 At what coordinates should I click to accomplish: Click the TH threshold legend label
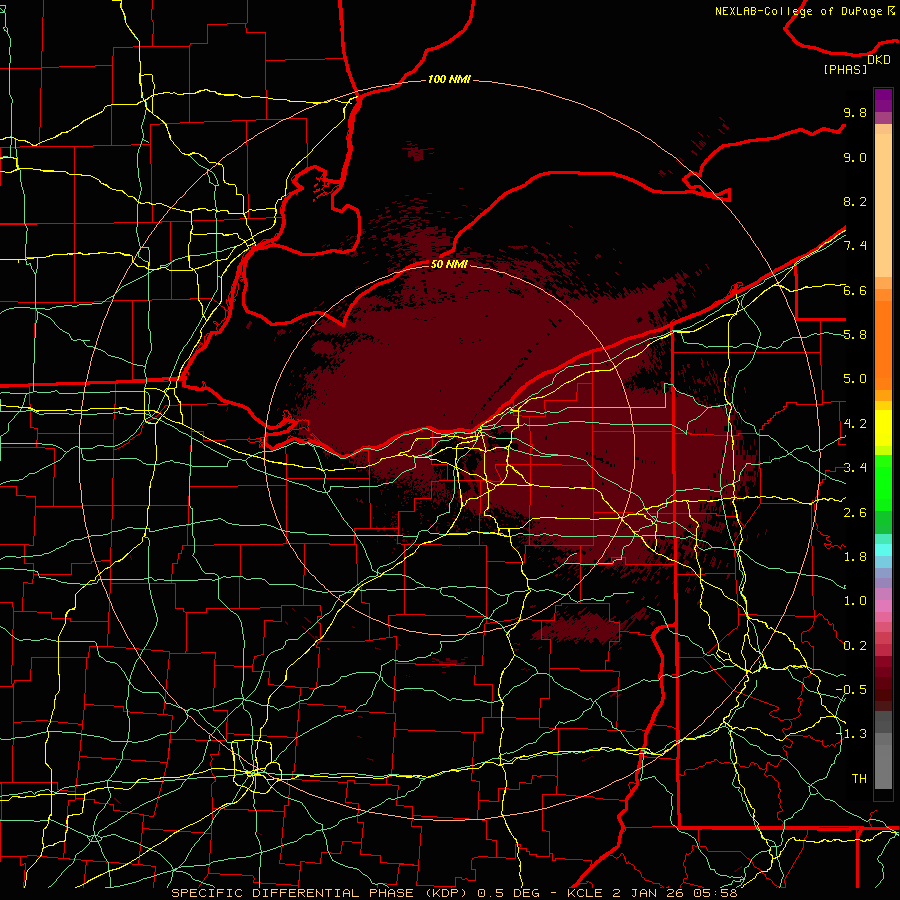click(x=859, y=779)
